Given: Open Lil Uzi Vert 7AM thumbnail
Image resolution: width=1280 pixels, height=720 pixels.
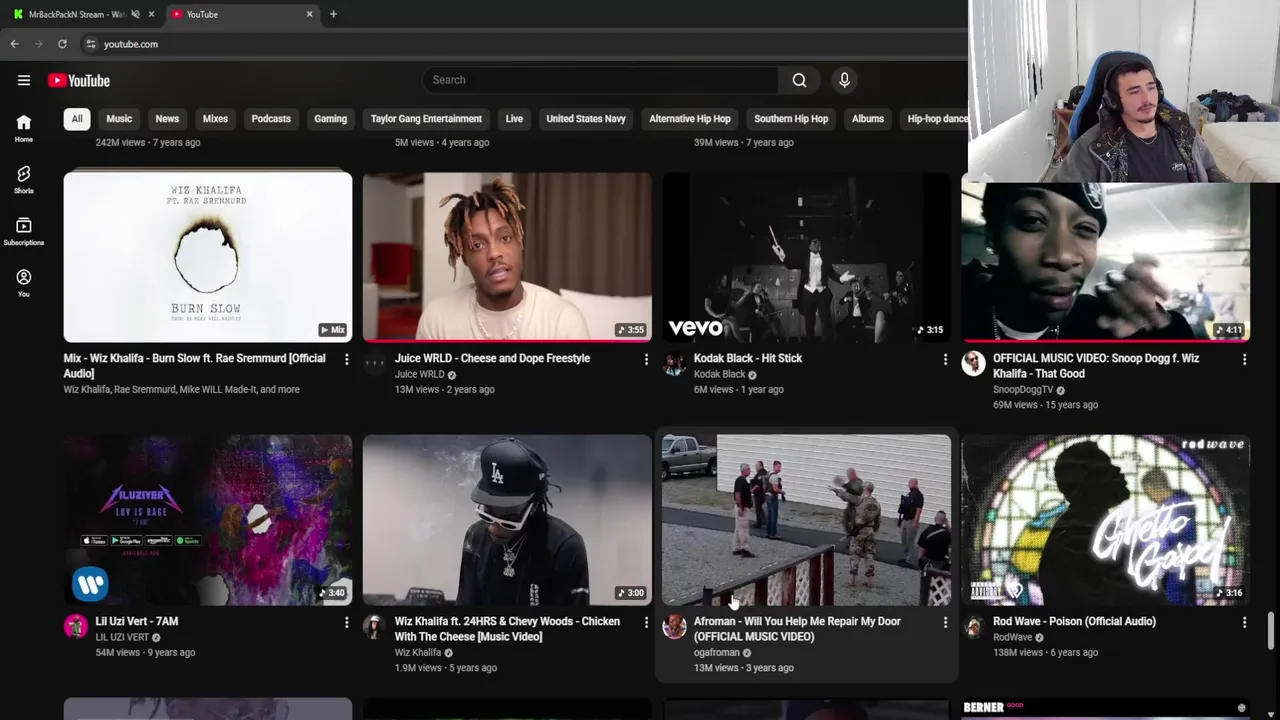Looking at the screenshot, I should (x=208, y=520).
